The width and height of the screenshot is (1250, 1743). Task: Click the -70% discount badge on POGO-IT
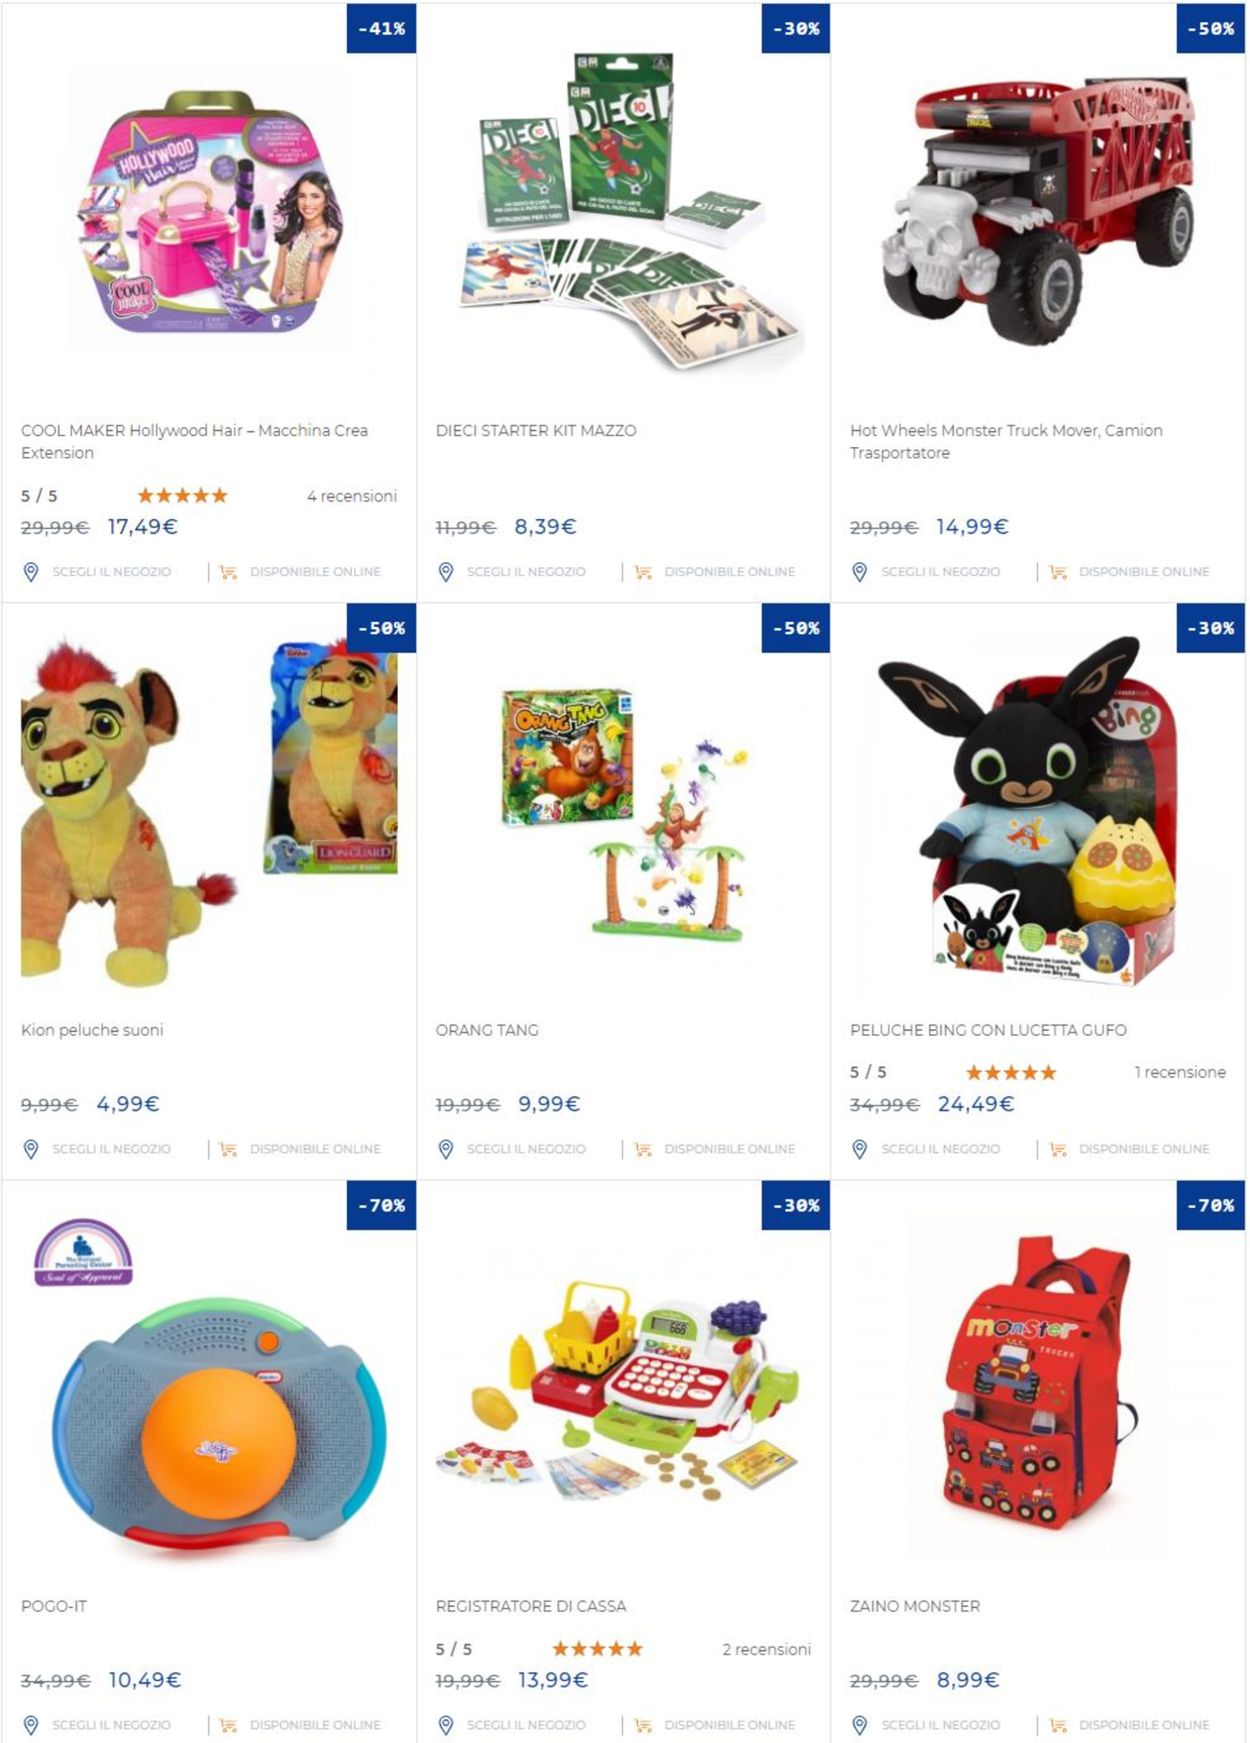[x=381, y=1205]
